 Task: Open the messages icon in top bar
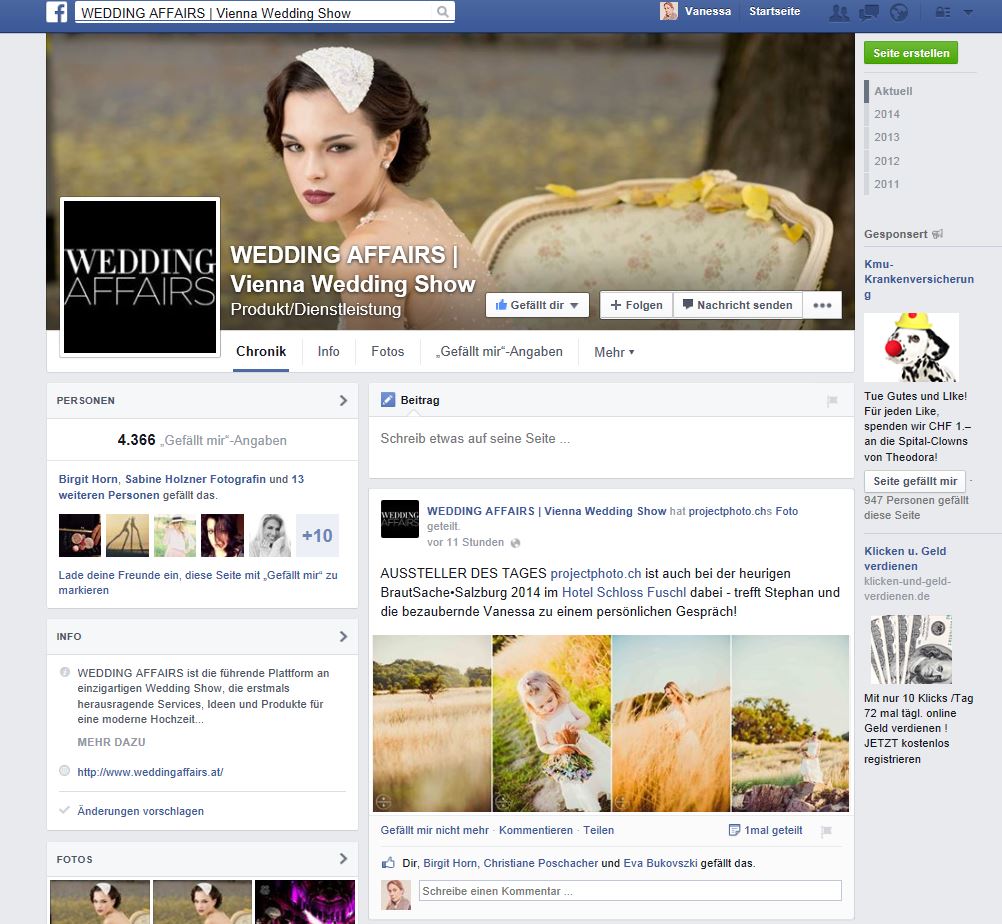coord(869,12)
